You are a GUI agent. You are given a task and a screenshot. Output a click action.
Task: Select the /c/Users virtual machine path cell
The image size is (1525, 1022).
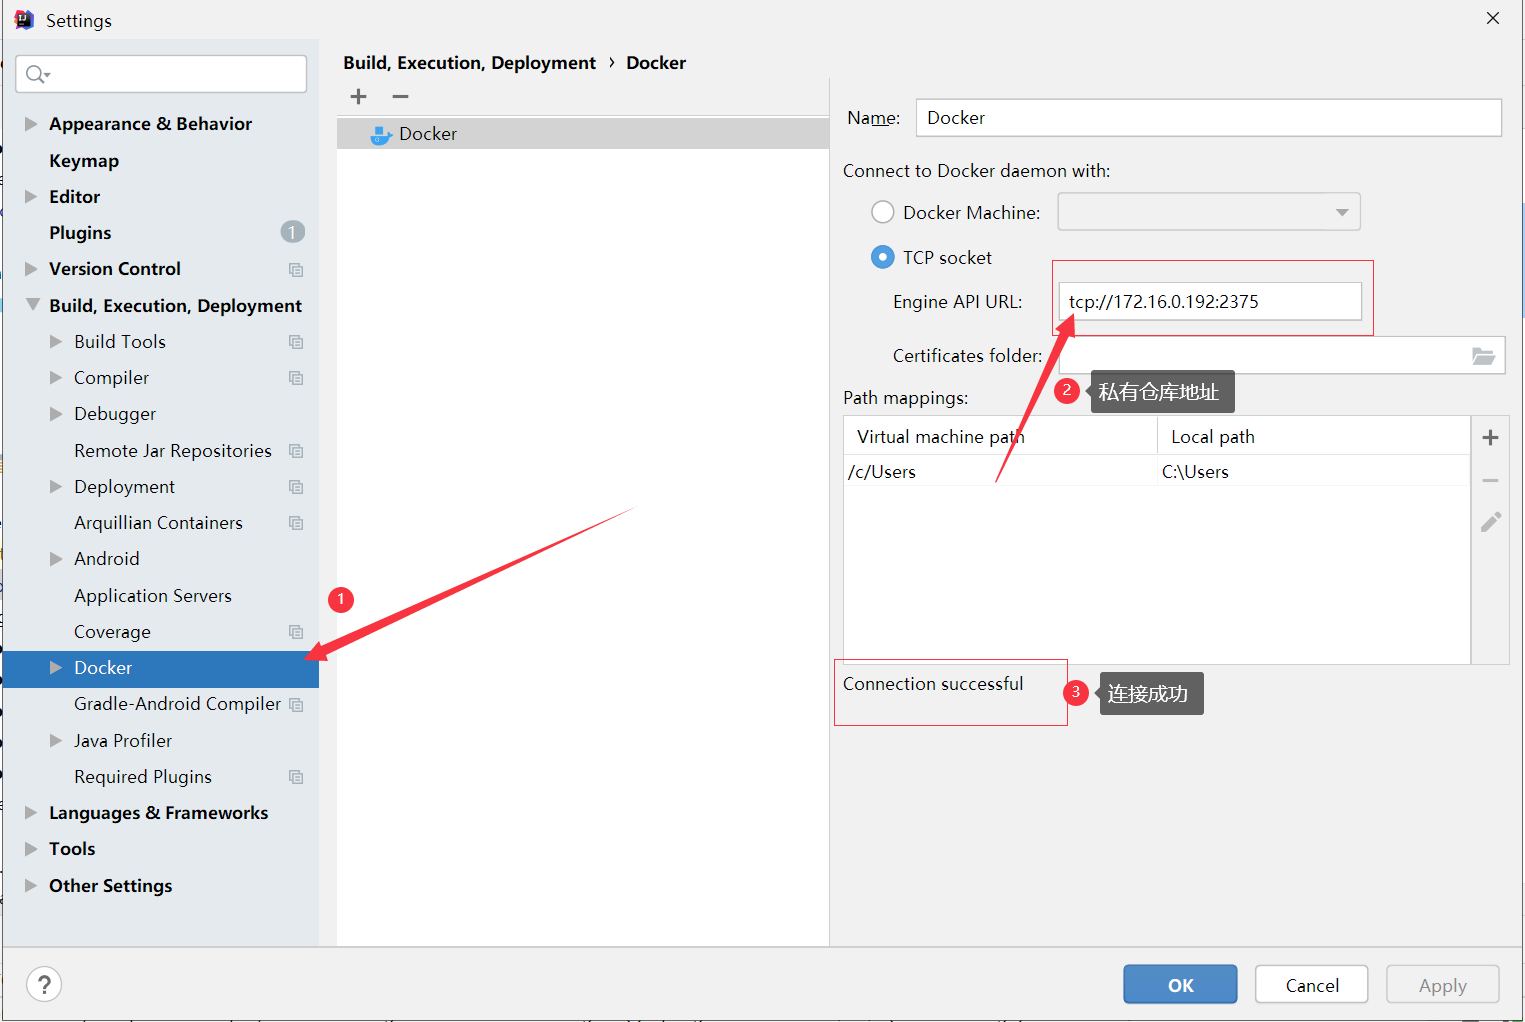tap(1000, 472)
